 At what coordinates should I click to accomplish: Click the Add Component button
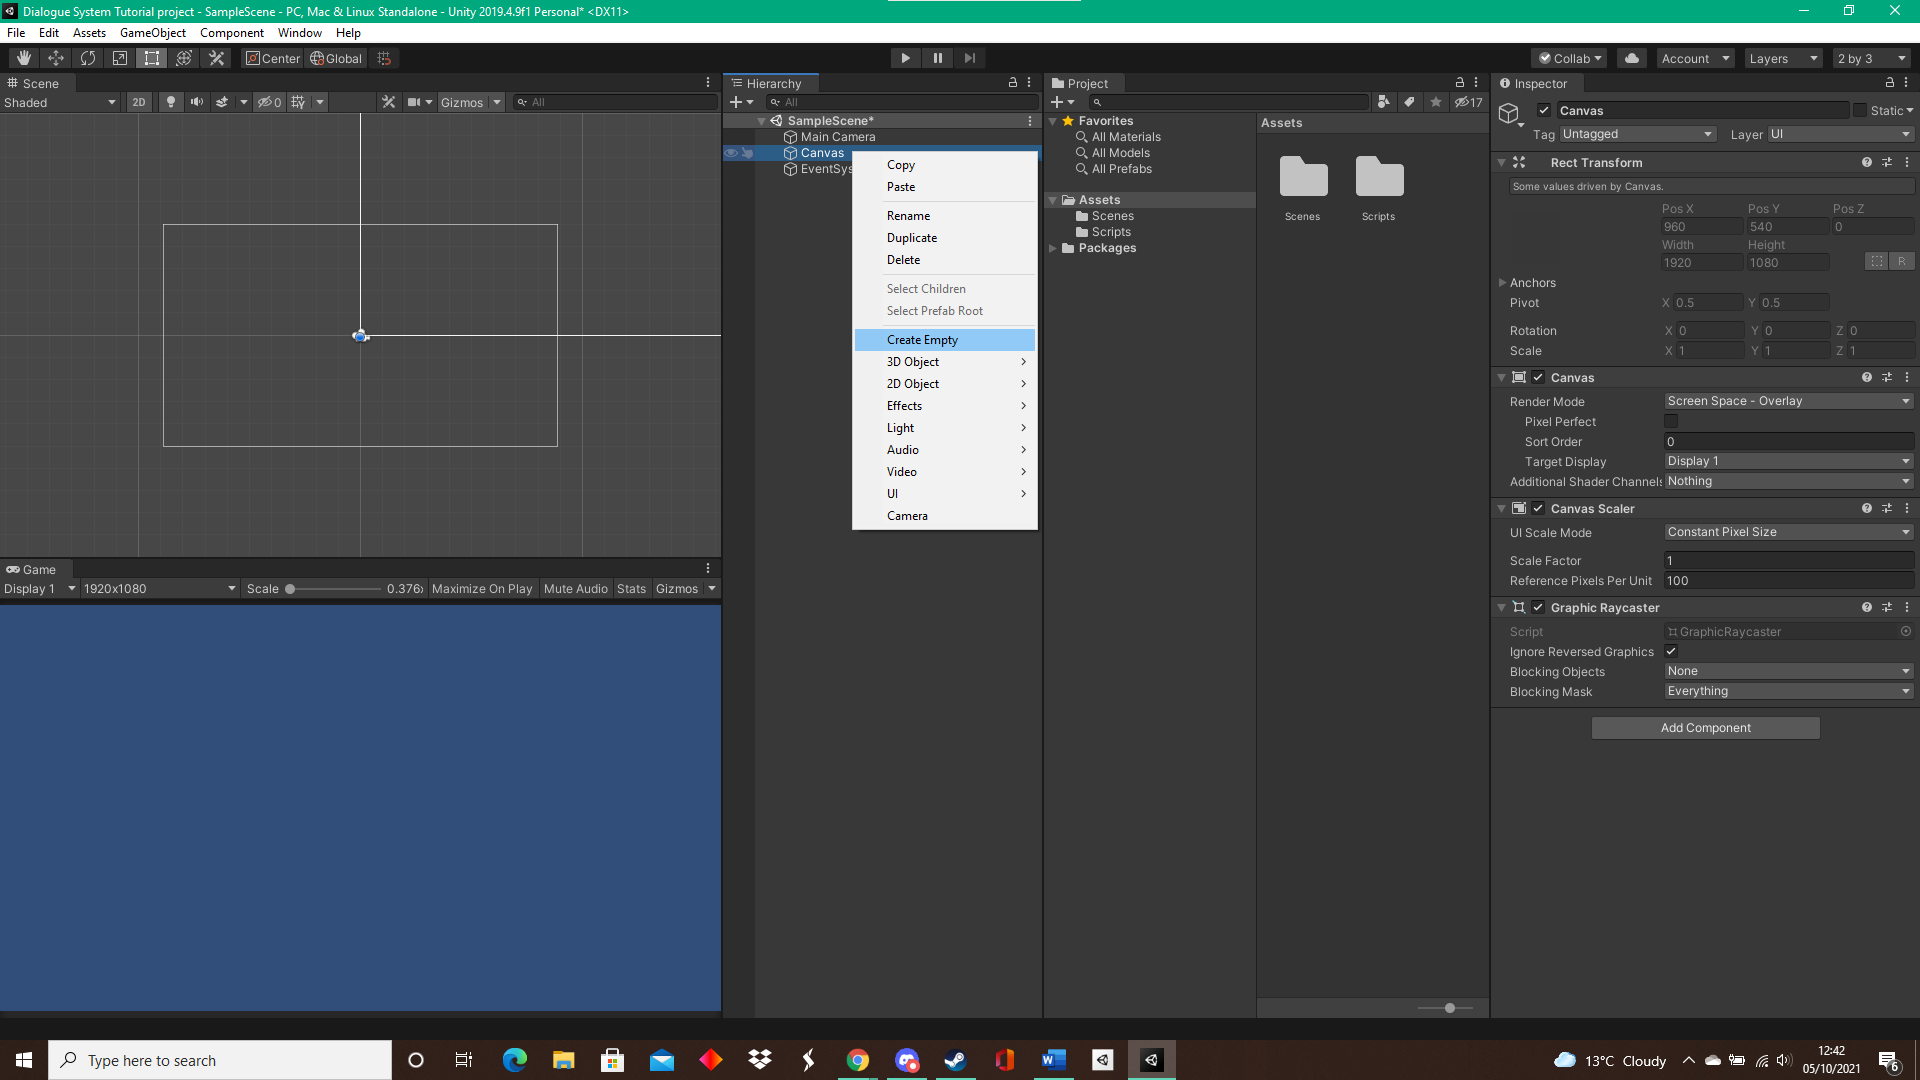[x=1705, y=727]
